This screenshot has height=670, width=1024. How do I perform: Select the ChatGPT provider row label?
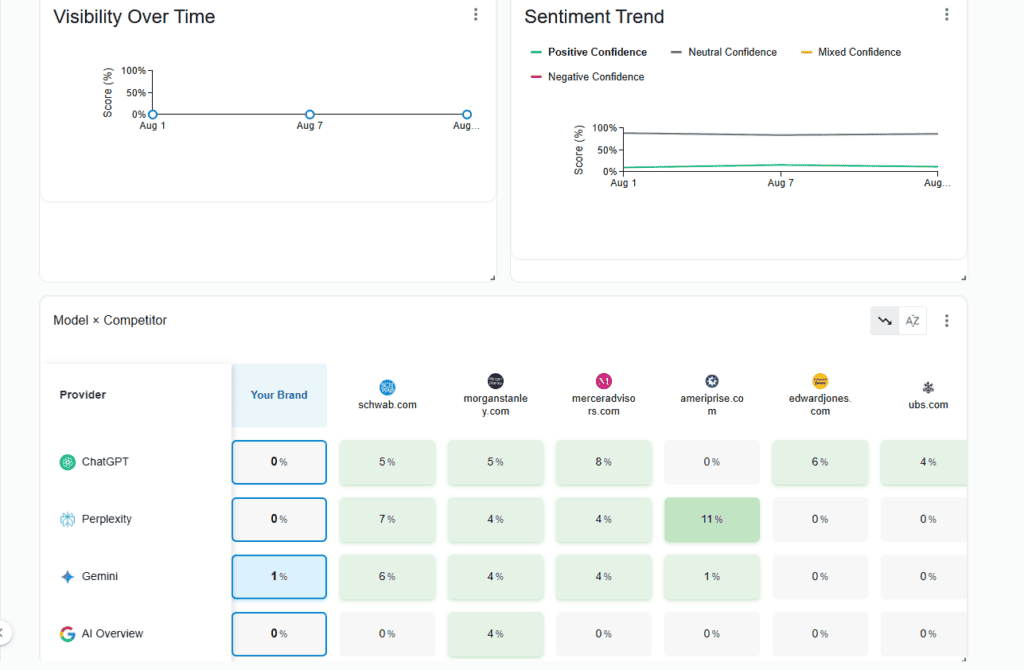point(105,462)
